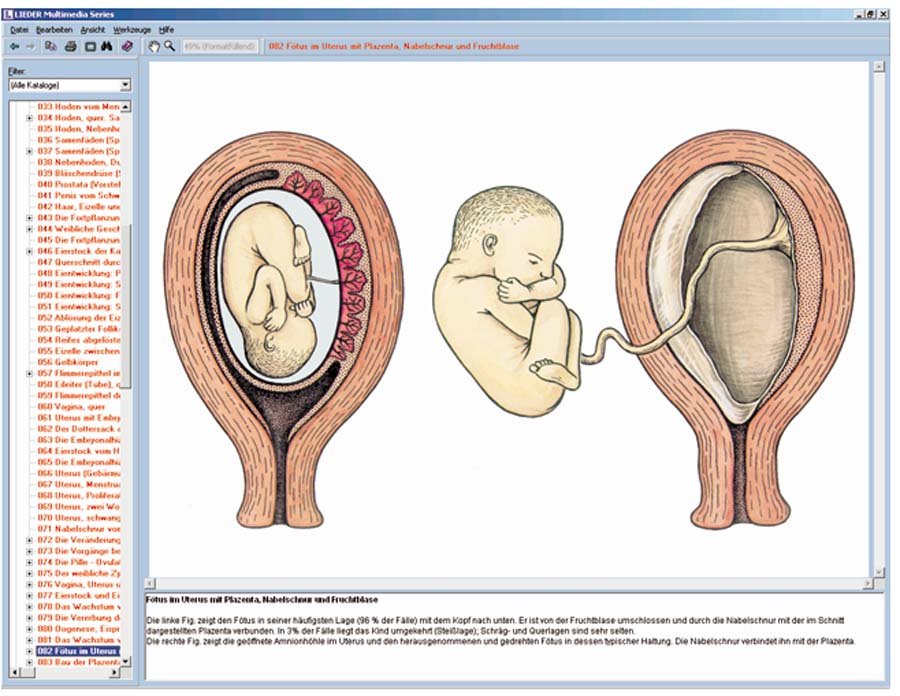Click the book help icon

127,47
